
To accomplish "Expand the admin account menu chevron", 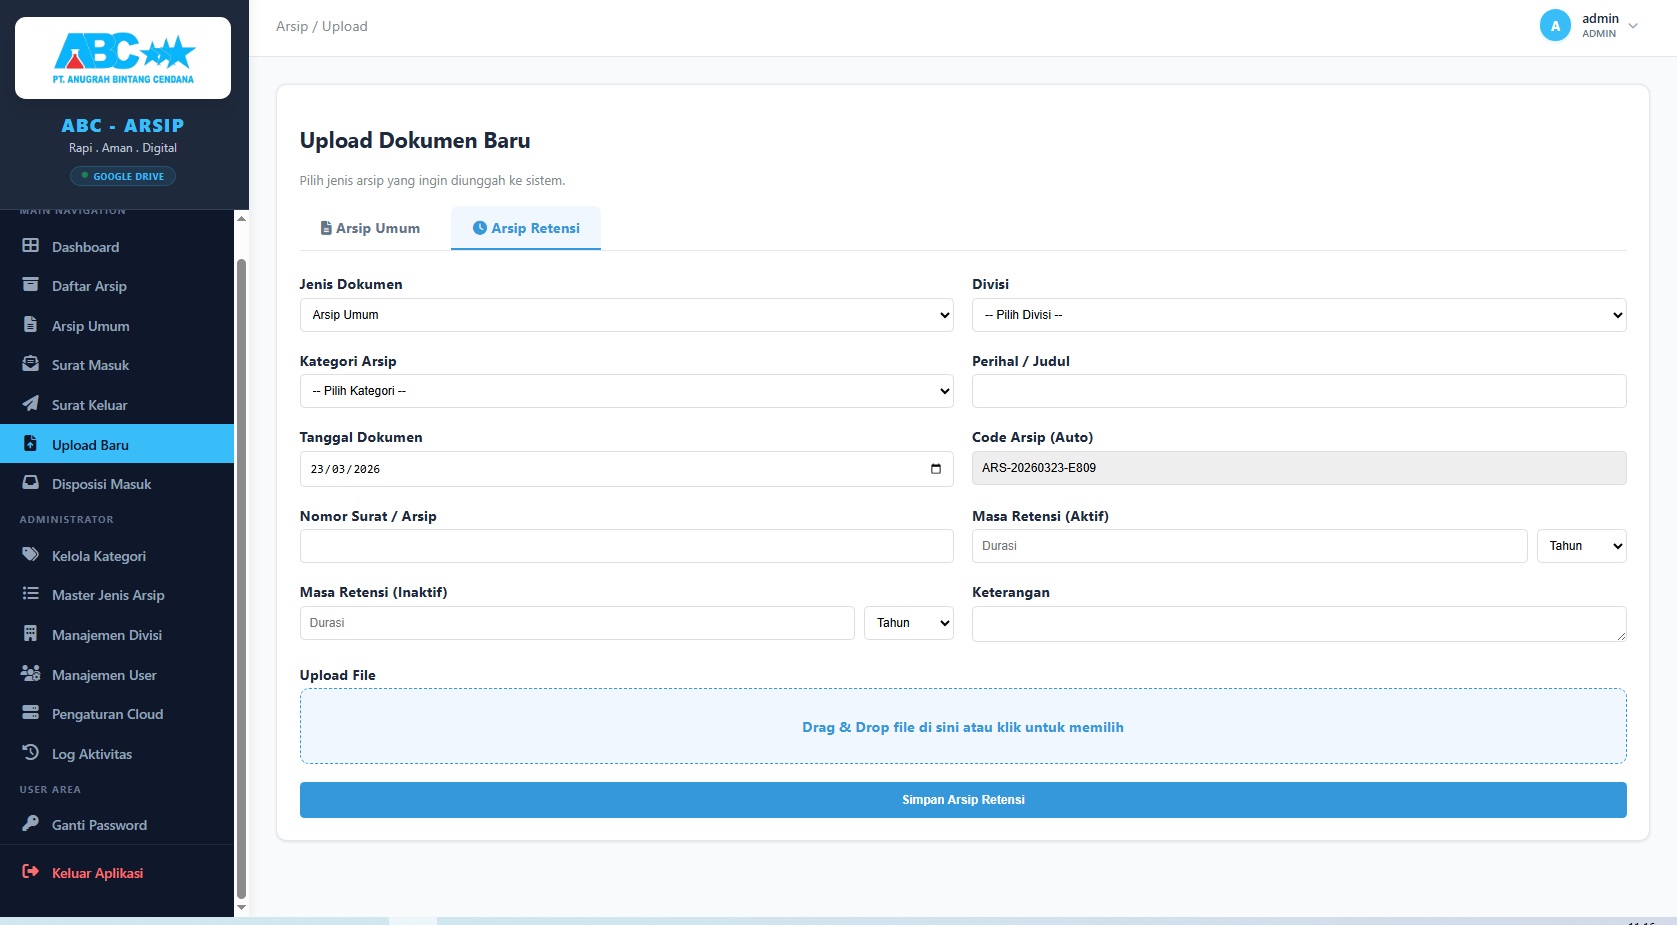I will tap(1633, 26).
